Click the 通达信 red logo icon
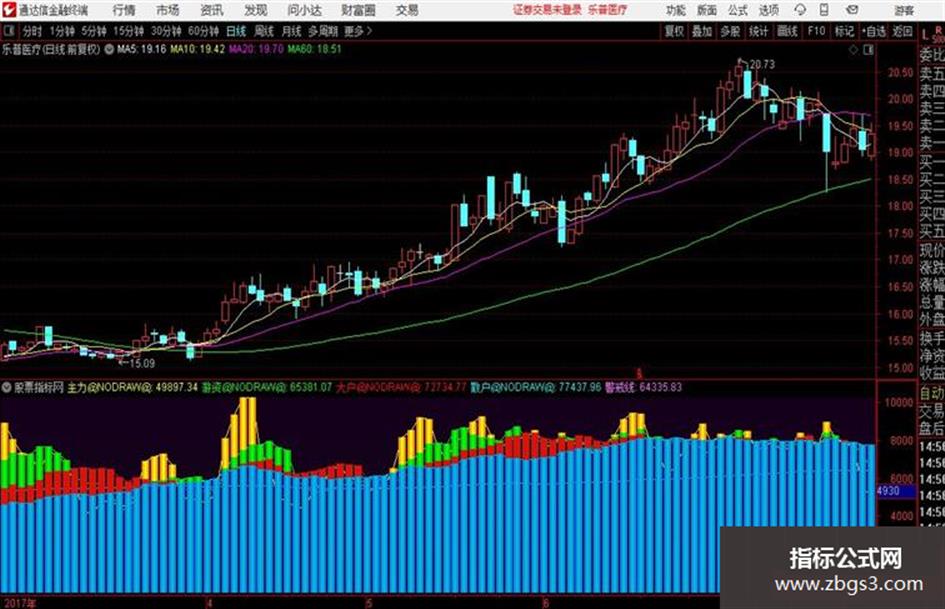945x609 pixels. tap(9, 10)
